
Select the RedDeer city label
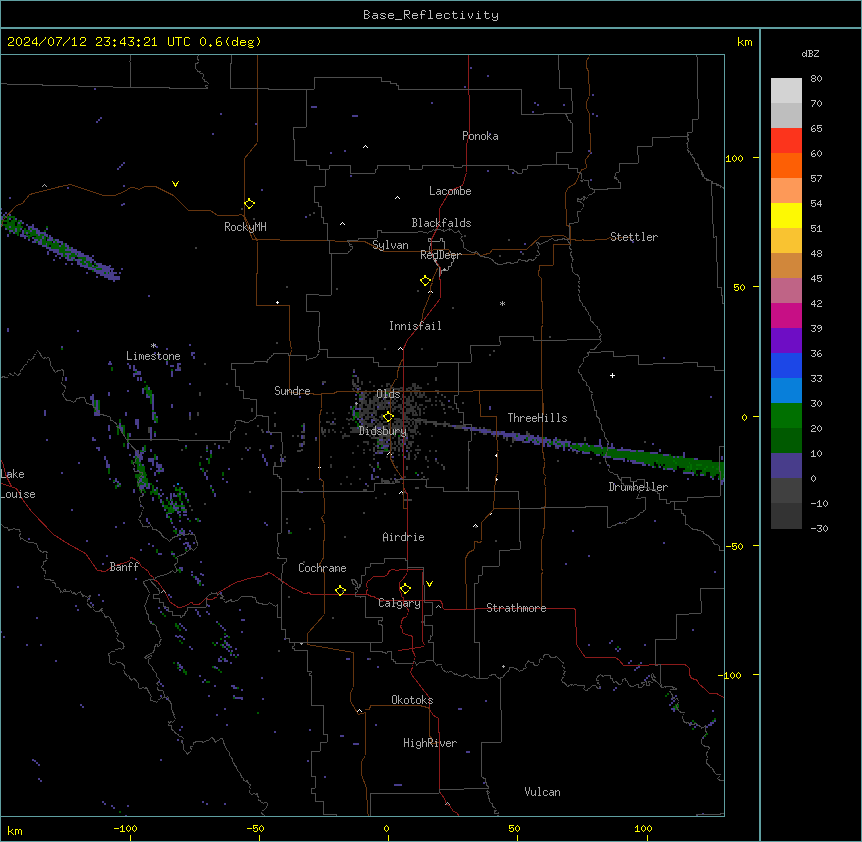(440, 255)
